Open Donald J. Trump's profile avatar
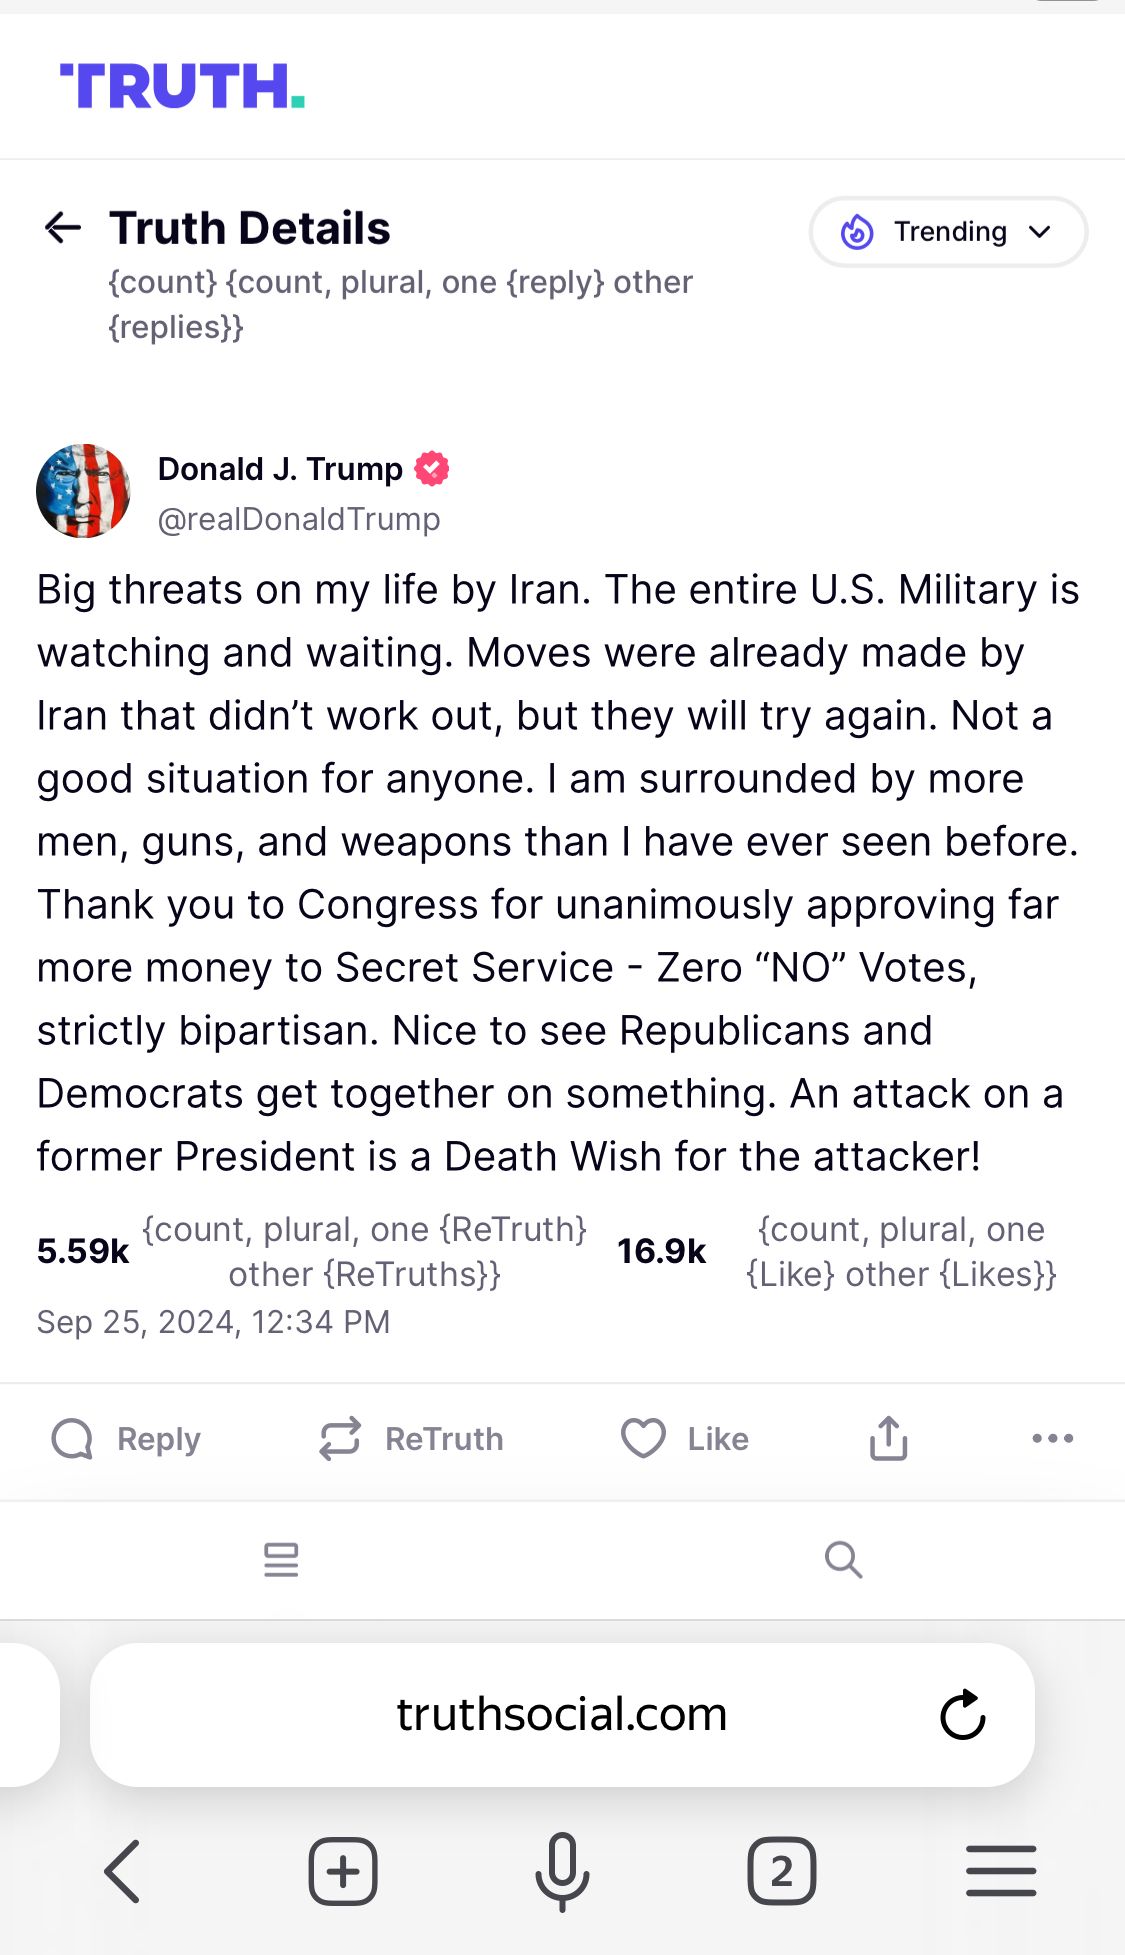This screenshot has height=1955, width=1125. [x=83, y=491]
